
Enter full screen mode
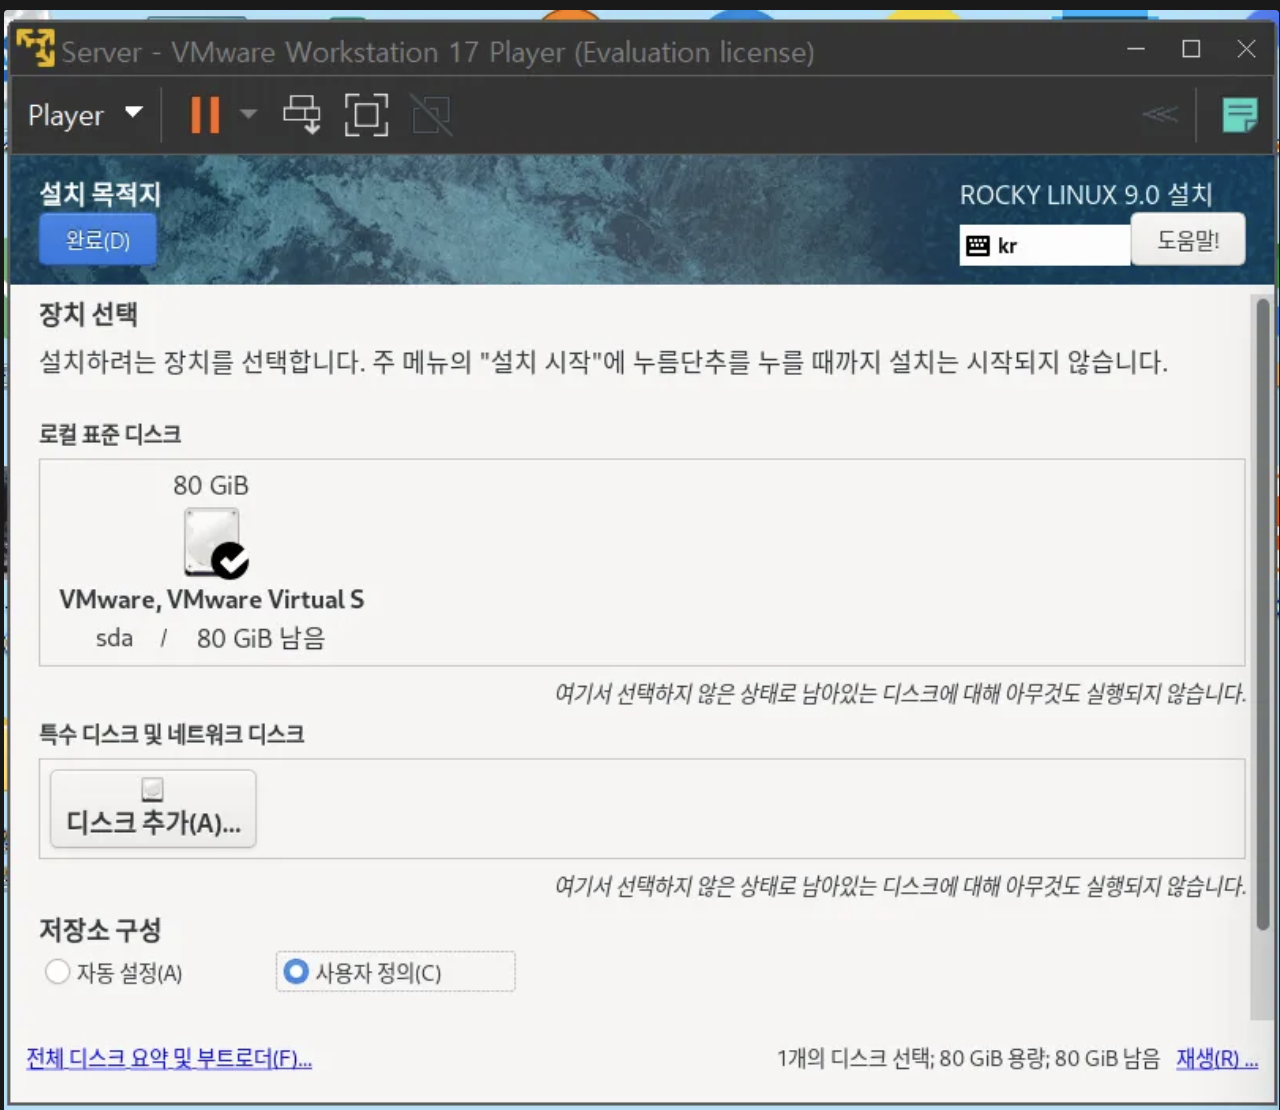(366, 115)
